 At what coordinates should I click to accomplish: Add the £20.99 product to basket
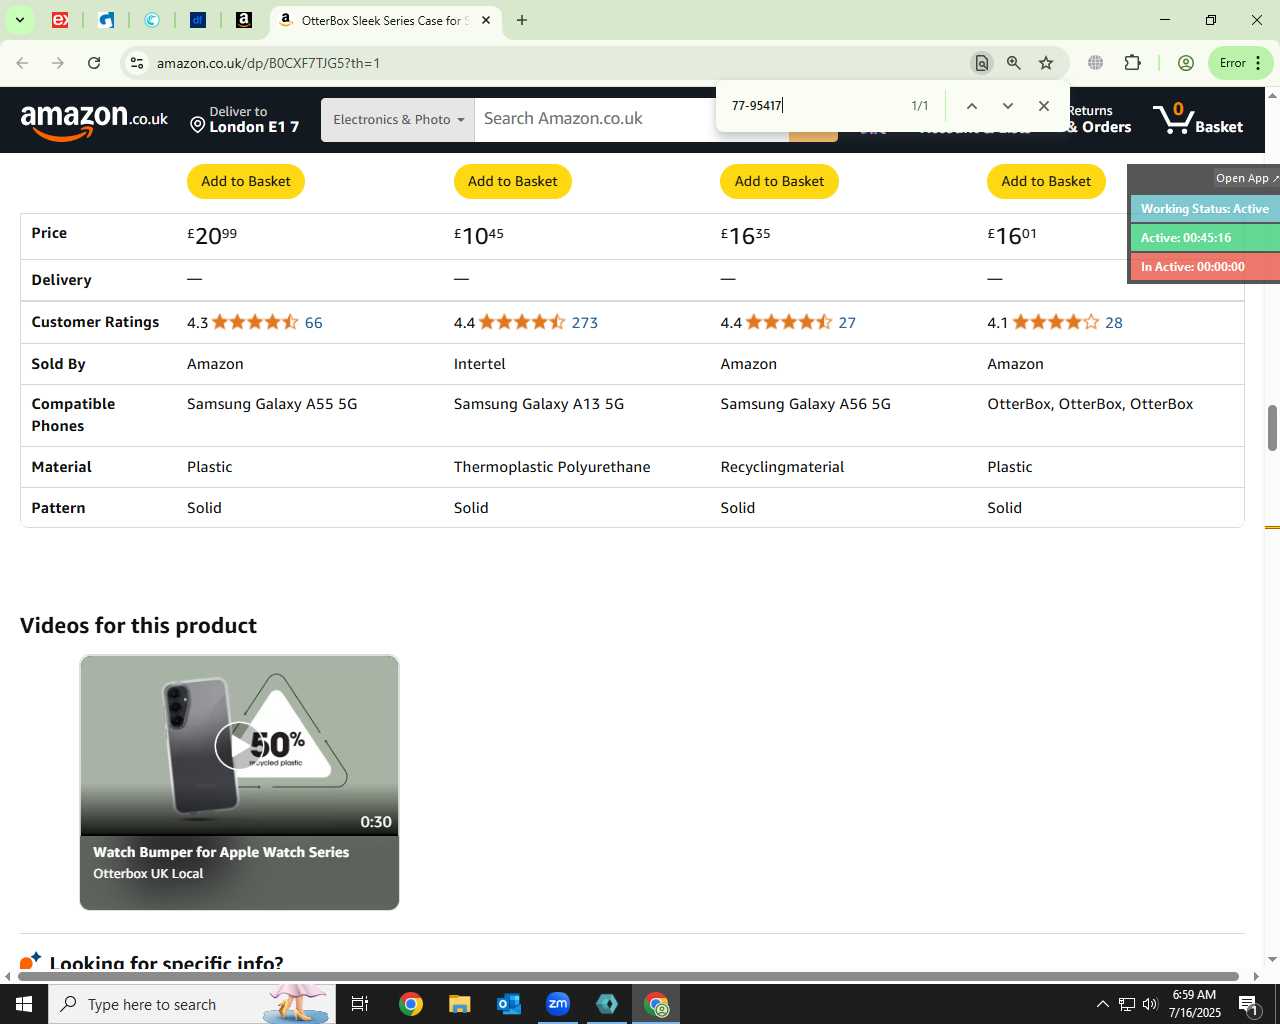tap(246, 181)
